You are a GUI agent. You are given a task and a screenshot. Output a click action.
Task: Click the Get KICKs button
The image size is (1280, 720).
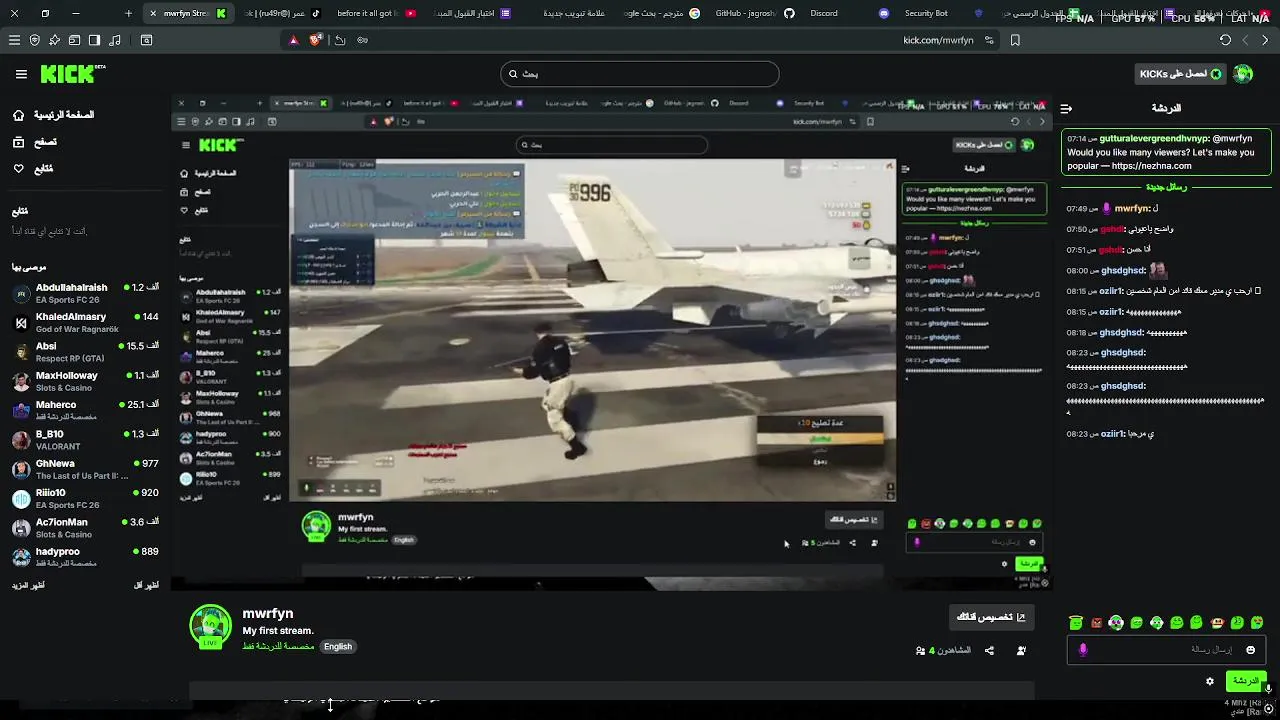point(1180,74)
